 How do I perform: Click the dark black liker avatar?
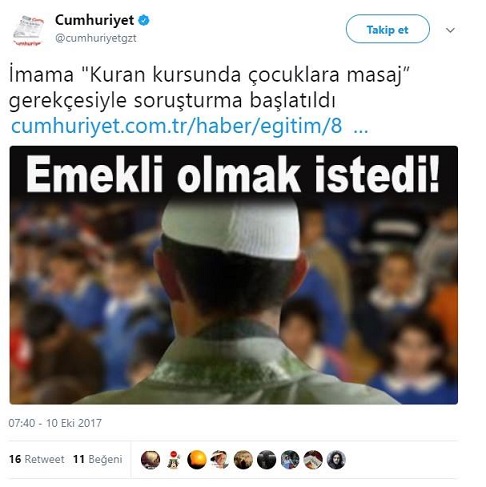(x=266, y=460)
